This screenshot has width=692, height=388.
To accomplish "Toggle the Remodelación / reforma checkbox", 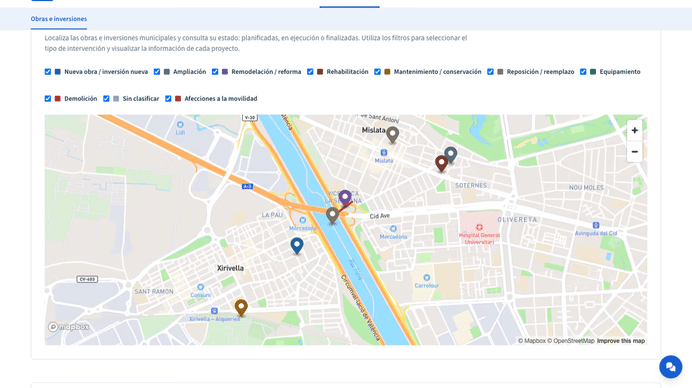I will (215, 72).
